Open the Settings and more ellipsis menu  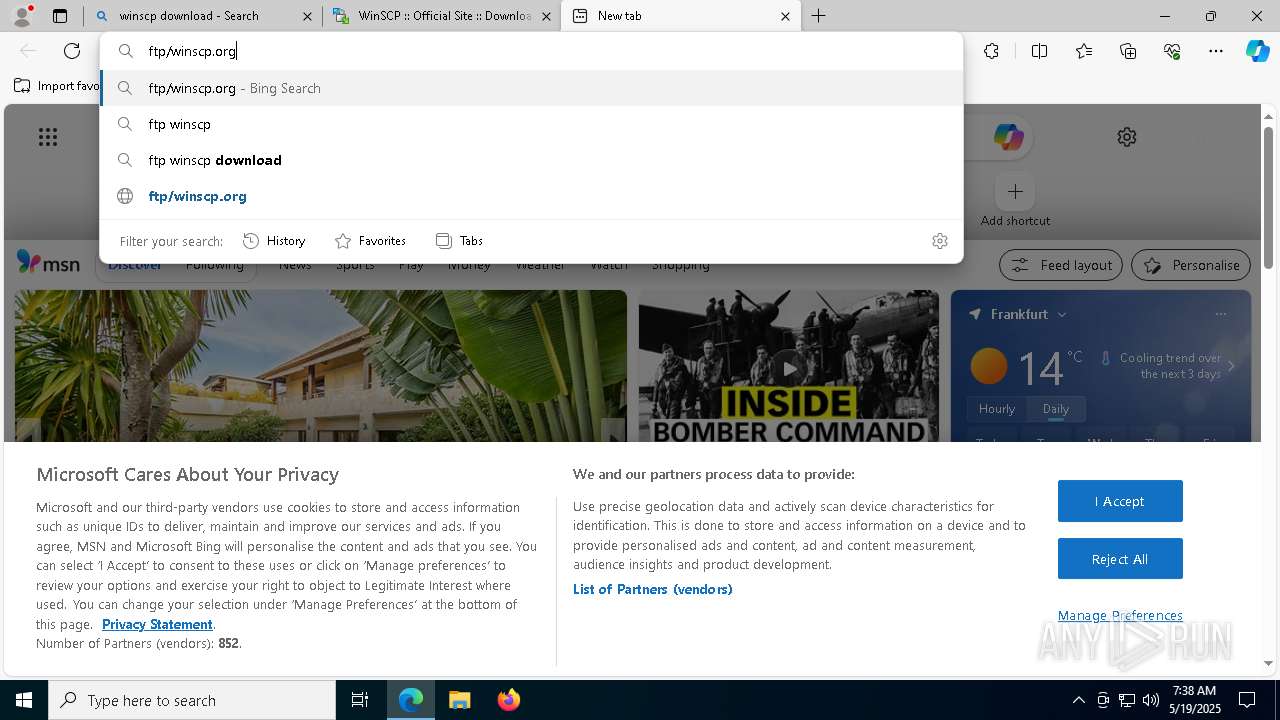point(1216,51)
